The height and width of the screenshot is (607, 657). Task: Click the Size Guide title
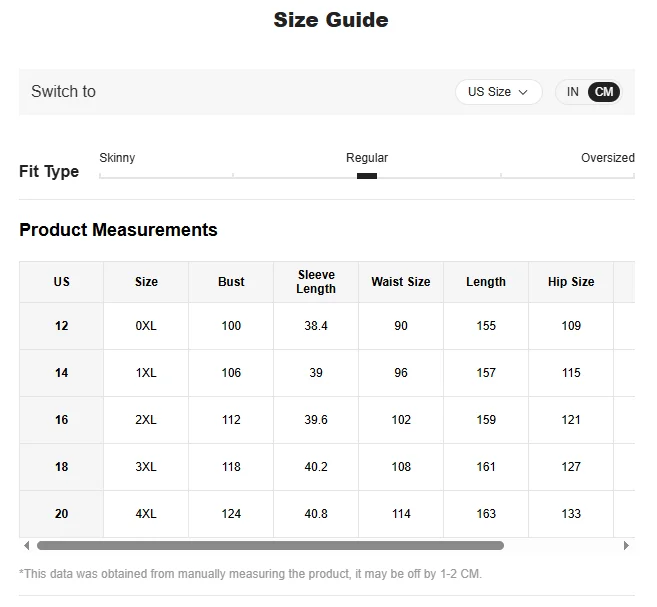coord(331,20)
